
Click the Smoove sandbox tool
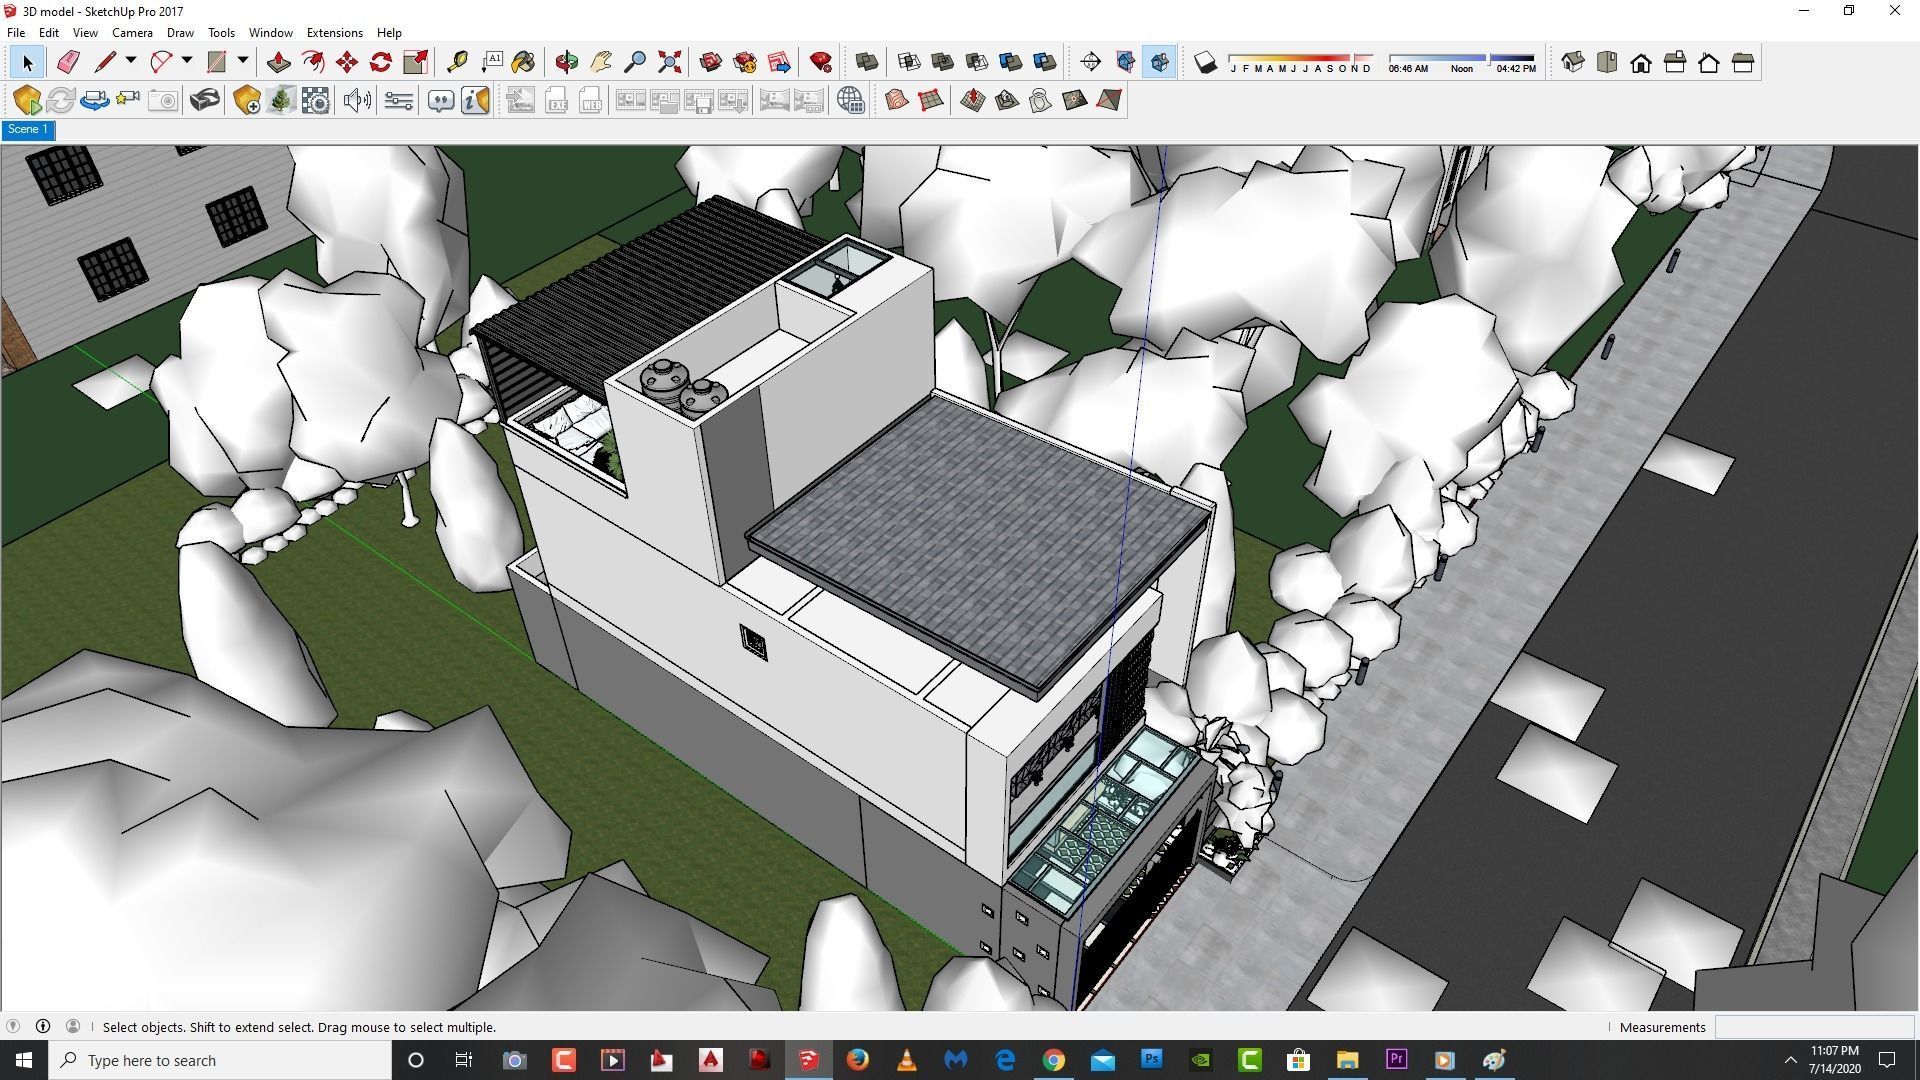click(x=972, y=100)
